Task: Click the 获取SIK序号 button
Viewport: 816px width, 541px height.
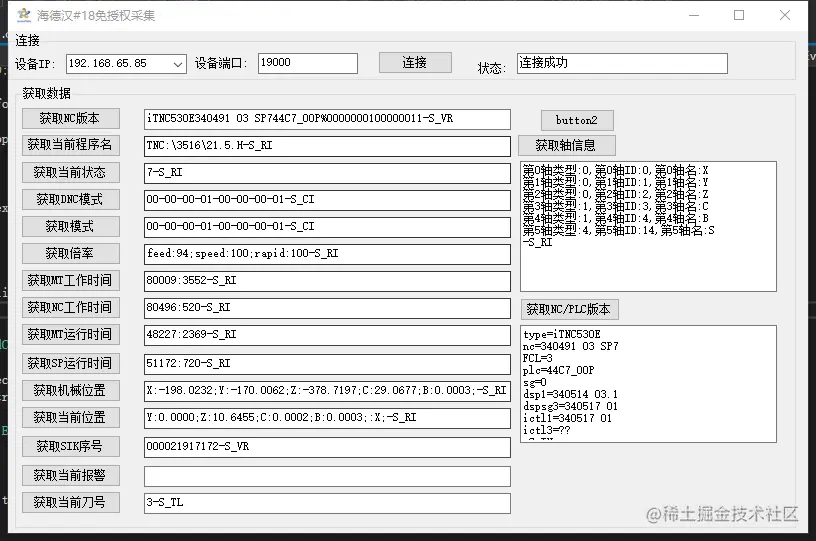Action: [71, 447]
